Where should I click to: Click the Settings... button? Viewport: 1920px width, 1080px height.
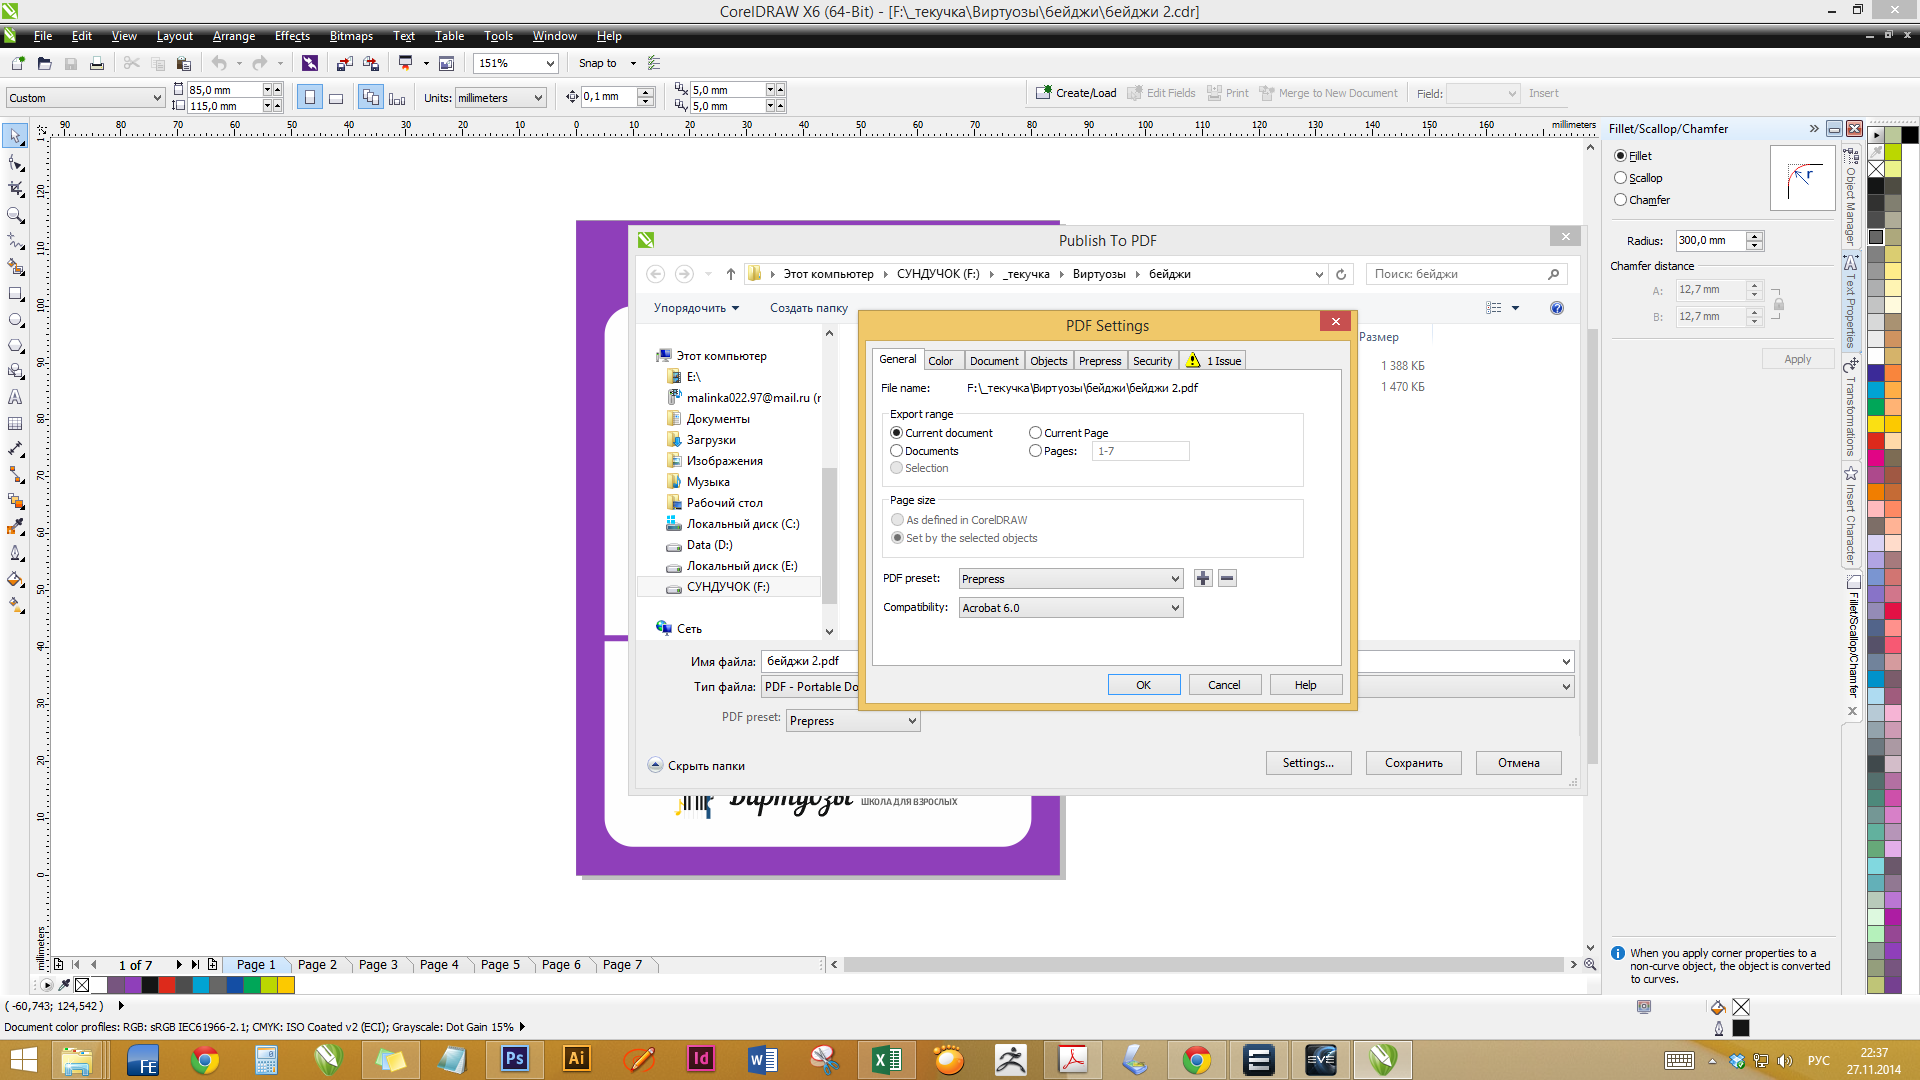1308,763
